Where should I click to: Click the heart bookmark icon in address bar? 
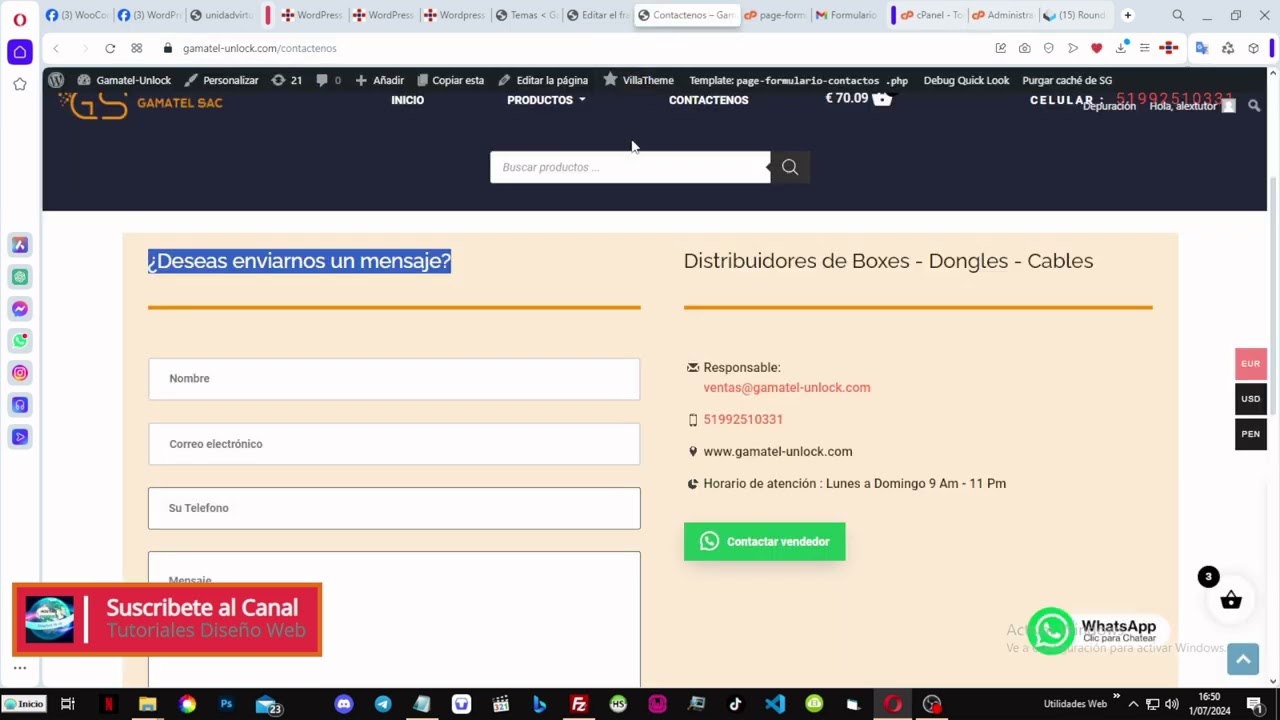coord(1097,48)
